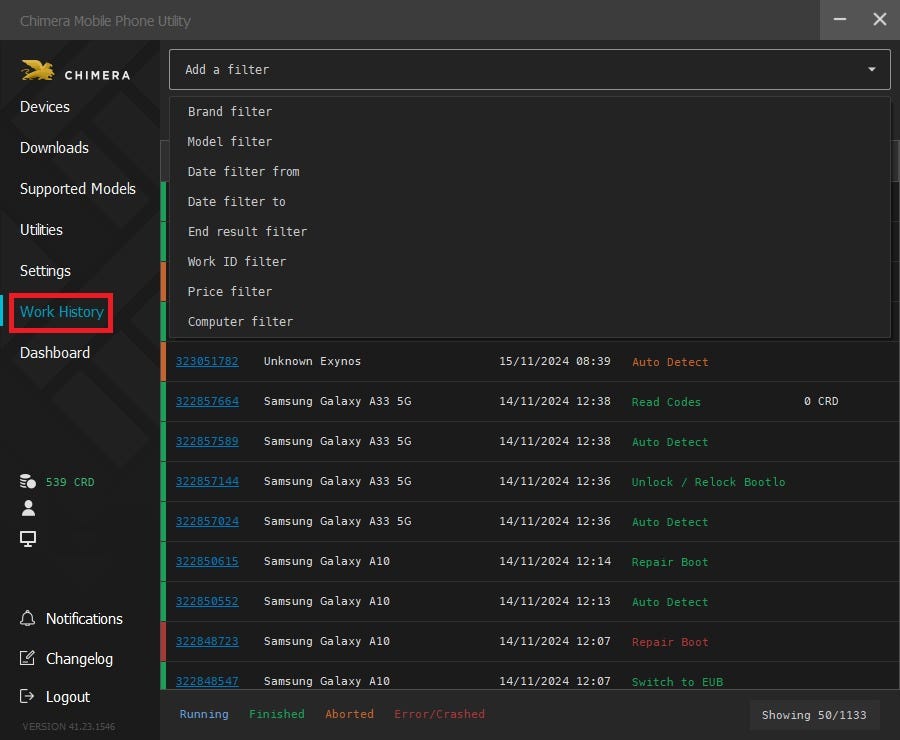Expand the Add a filter dropdown arrow
Screen dimensions: 900x740
pyautogui.click(x=871, y=69)
